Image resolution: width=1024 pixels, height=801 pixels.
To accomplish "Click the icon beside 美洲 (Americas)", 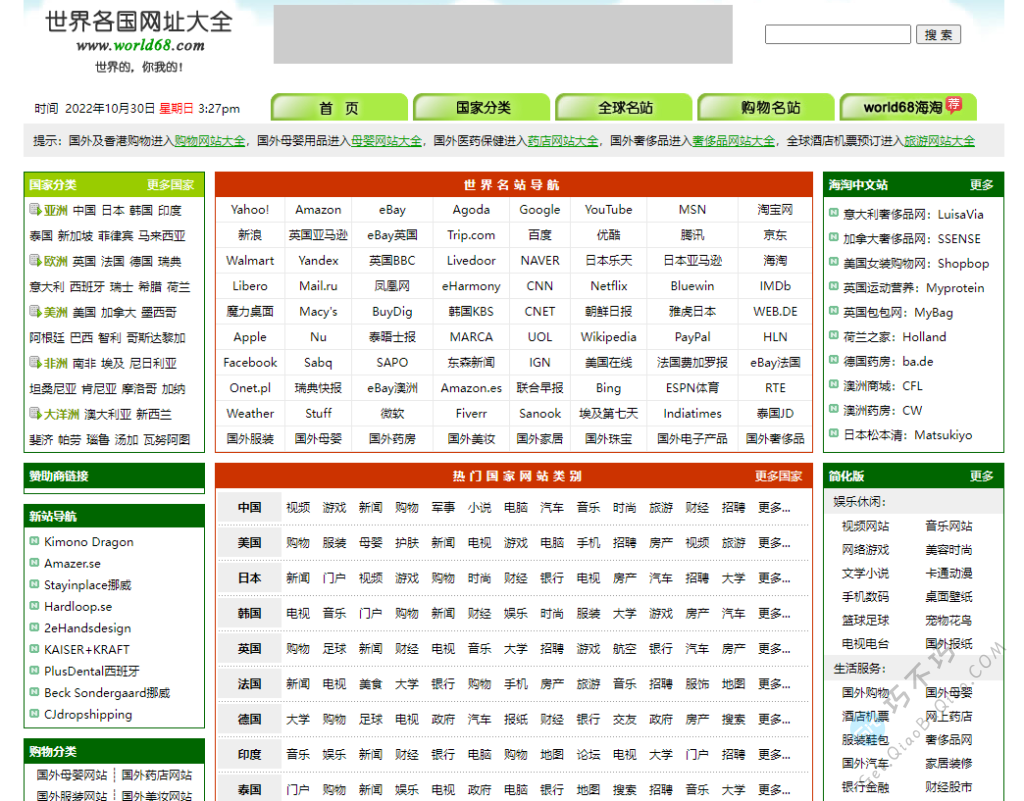I will (35, 312).
